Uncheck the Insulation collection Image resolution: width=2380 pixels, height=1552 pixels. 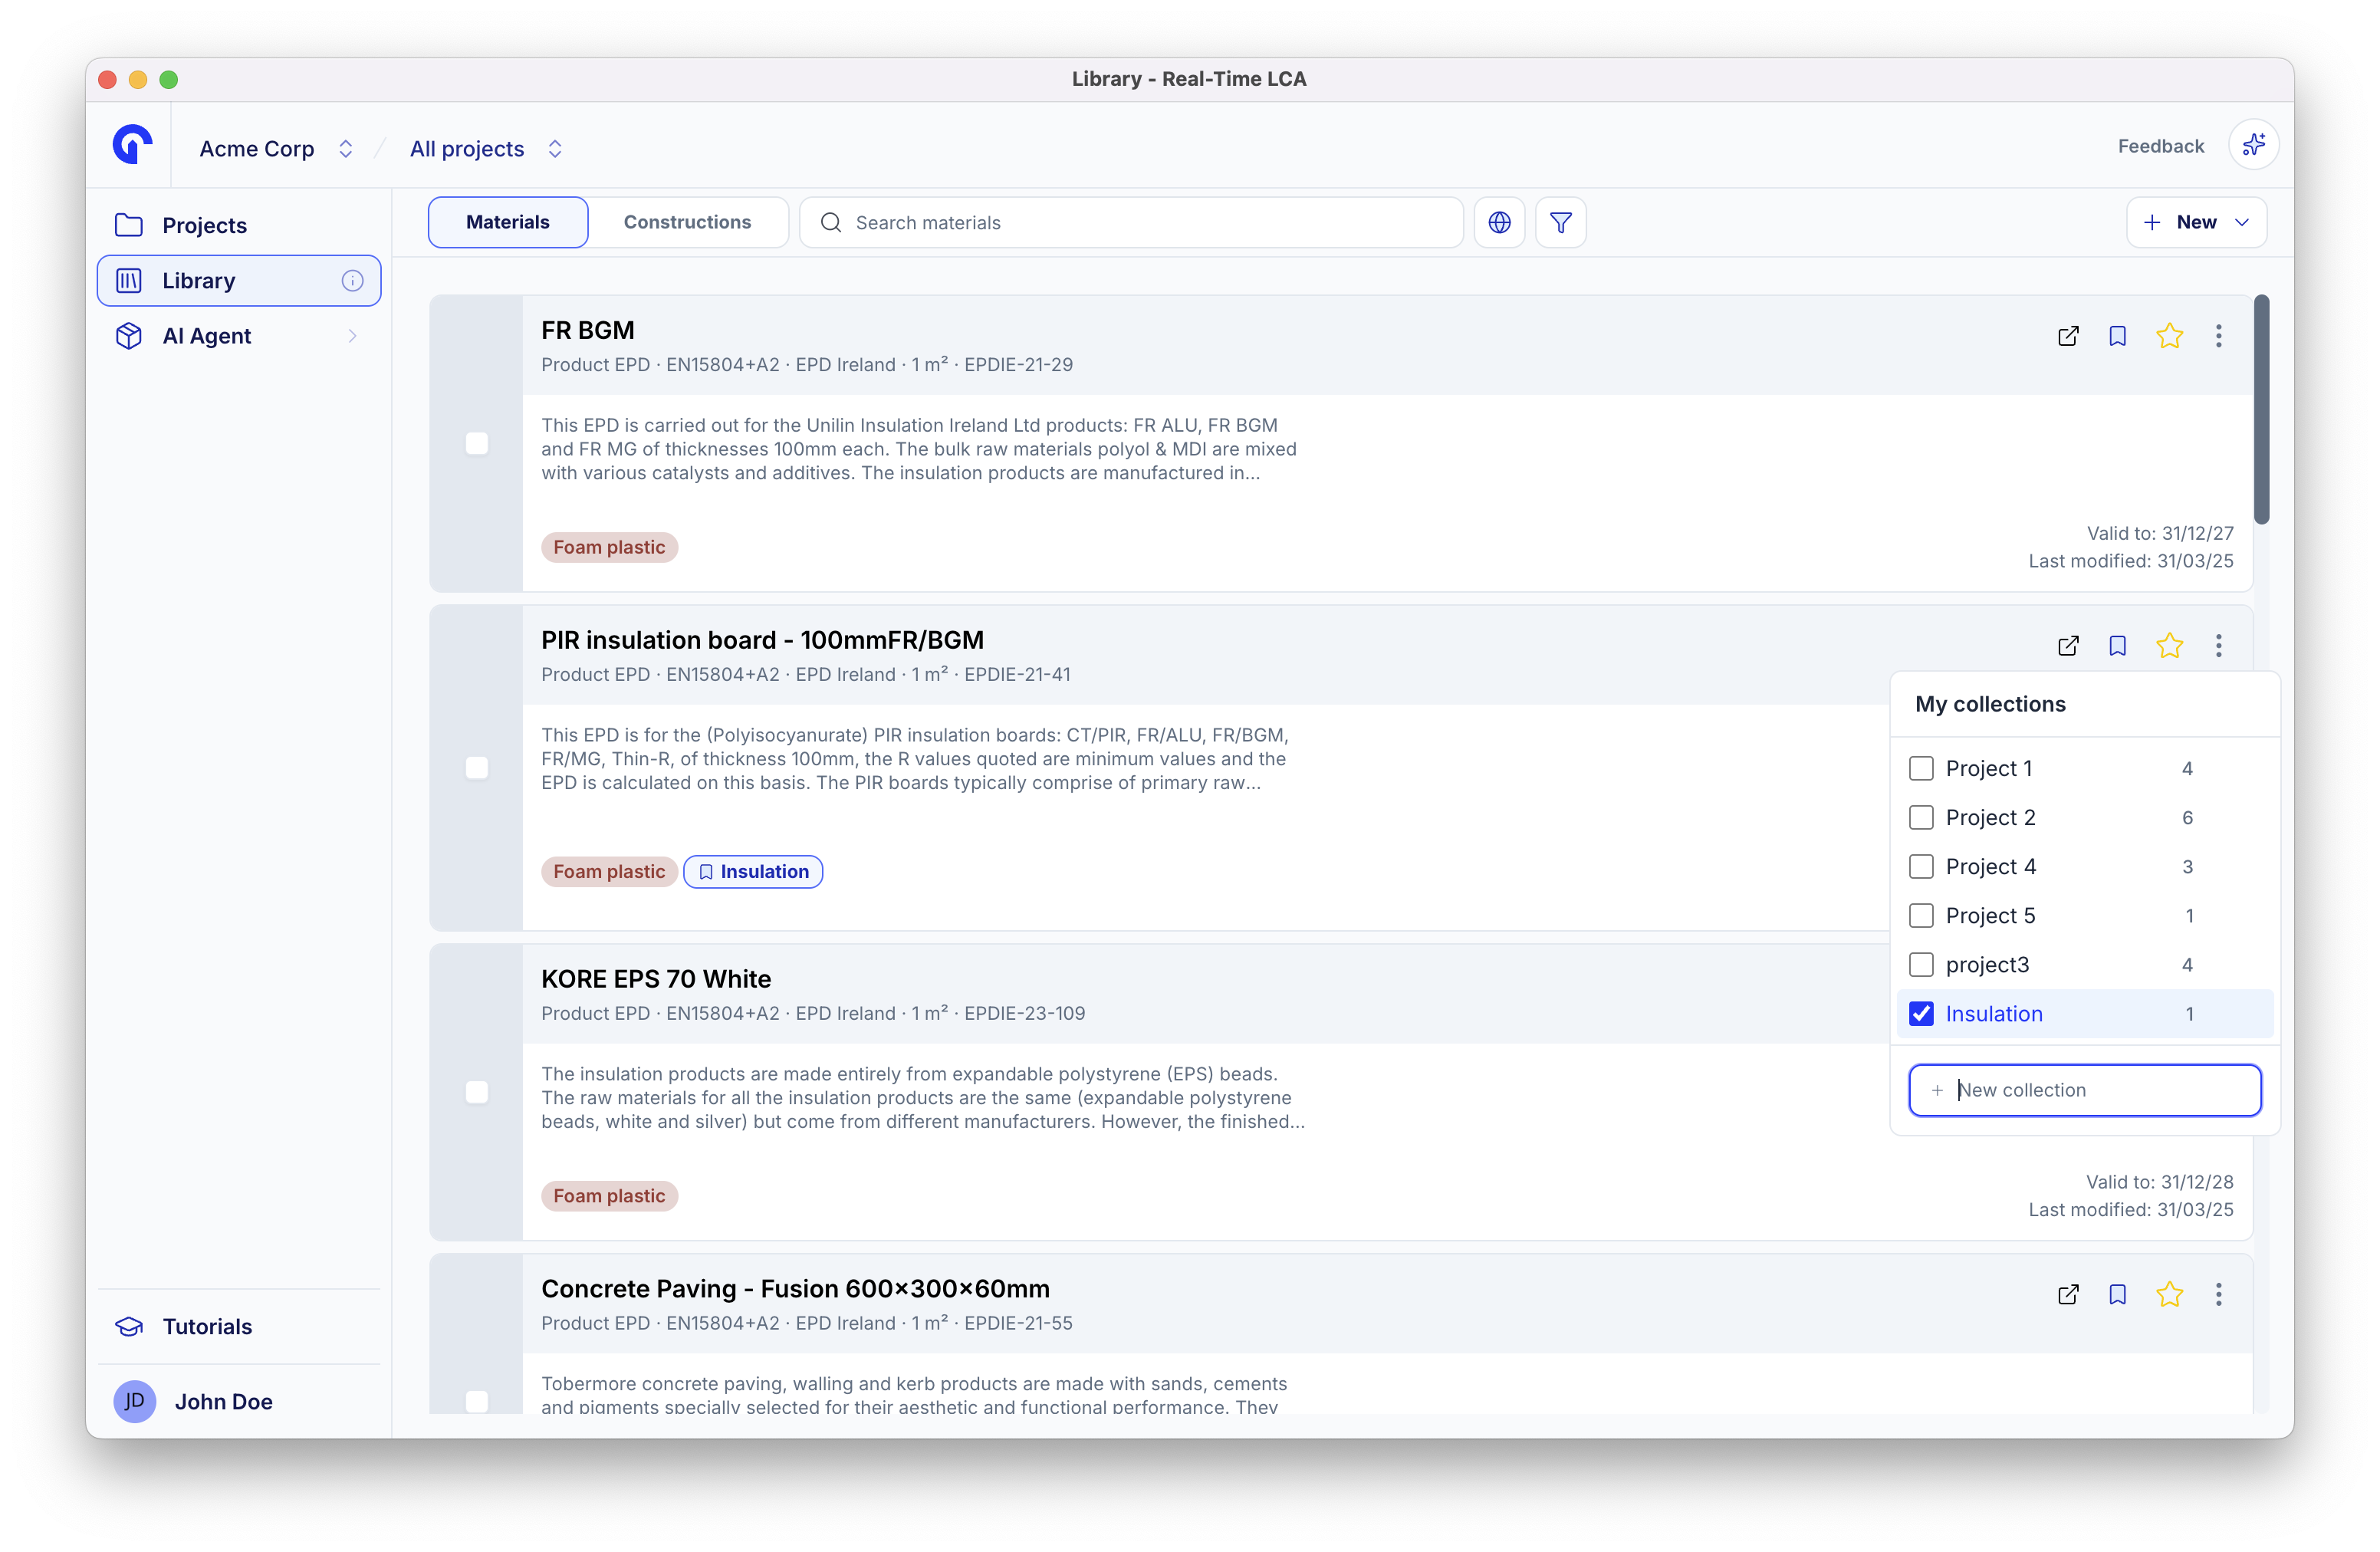pyautogui.click(x=1921, y=1013)
